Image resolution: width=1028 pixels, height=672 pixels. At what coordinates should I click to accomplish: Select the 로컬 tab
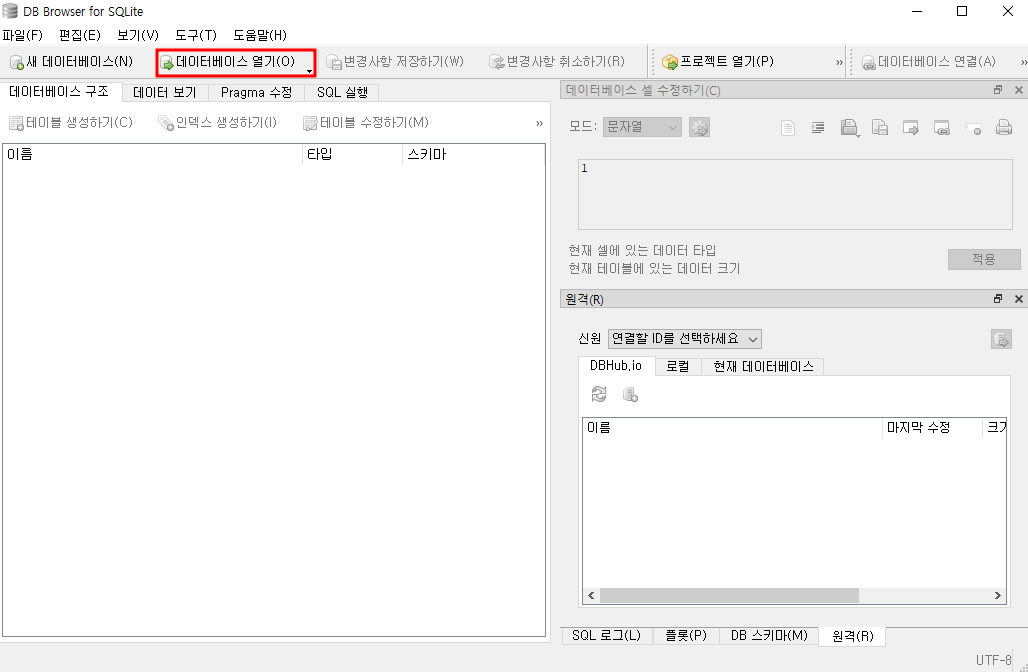pyautogui.click(x=678, y=366)
